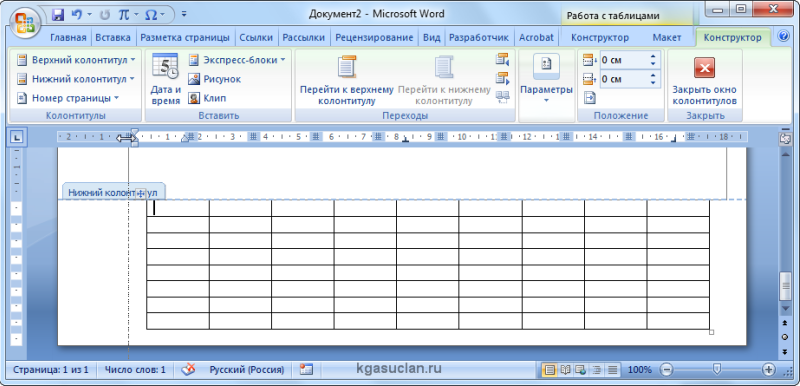Click the Рисунок picture icon
Screen dimensions: 800x386
(x=194, y=79)
